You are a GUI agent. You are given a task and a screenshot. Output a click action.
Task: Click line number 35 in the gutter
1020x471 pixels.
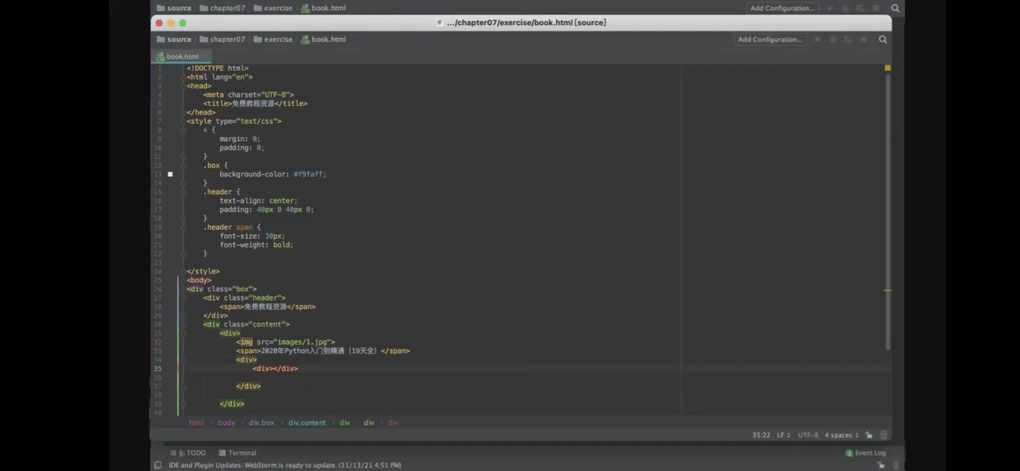coord(158,368)
